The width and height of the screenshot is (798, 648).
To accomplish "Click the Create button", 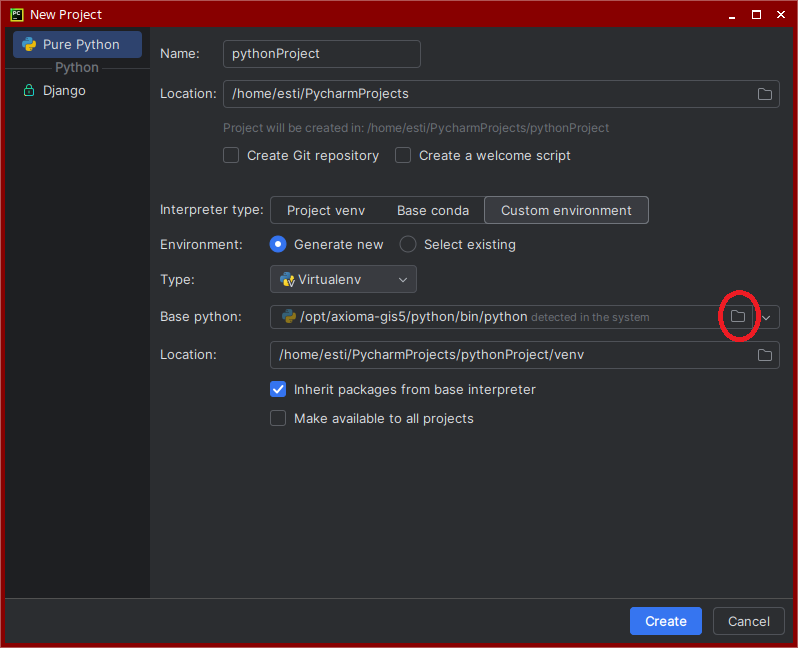I will pos(665,621).
